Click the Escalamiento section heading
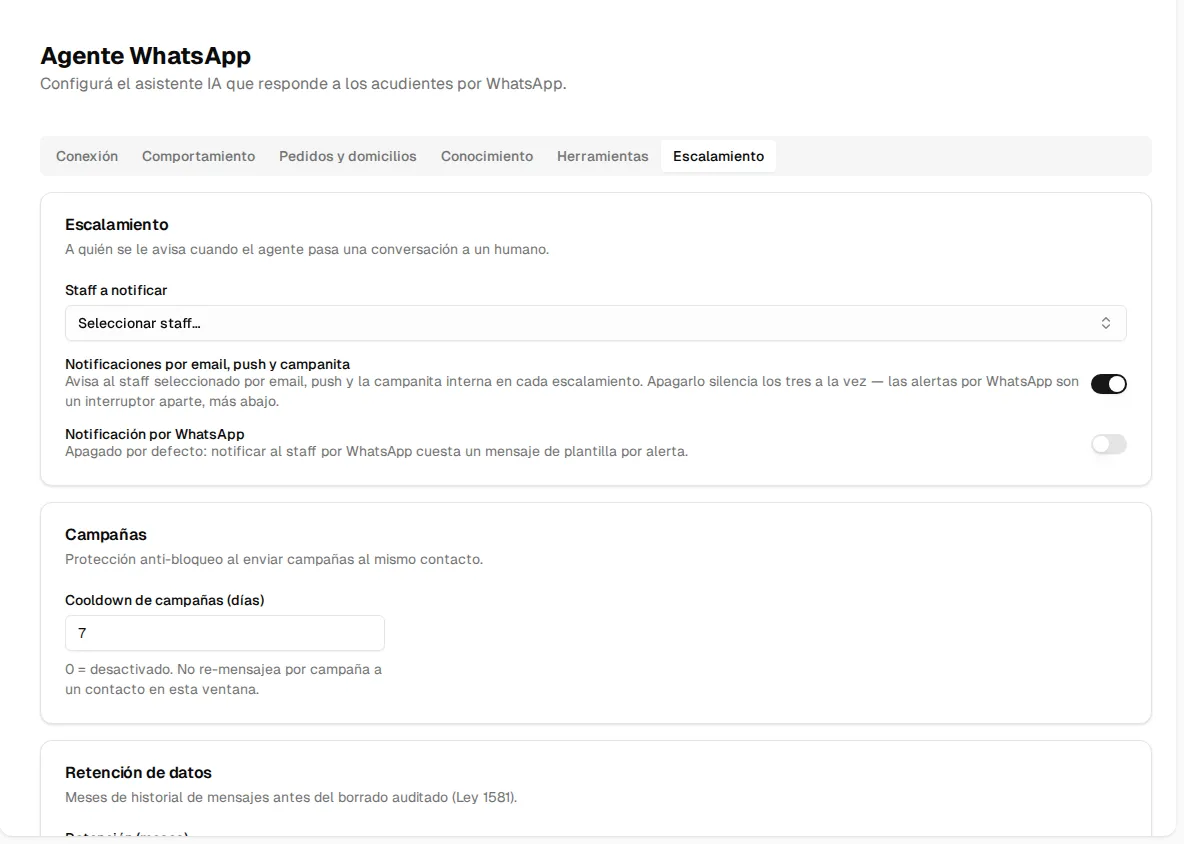Viewport: 1184px width, 844px height. (117, 224)
